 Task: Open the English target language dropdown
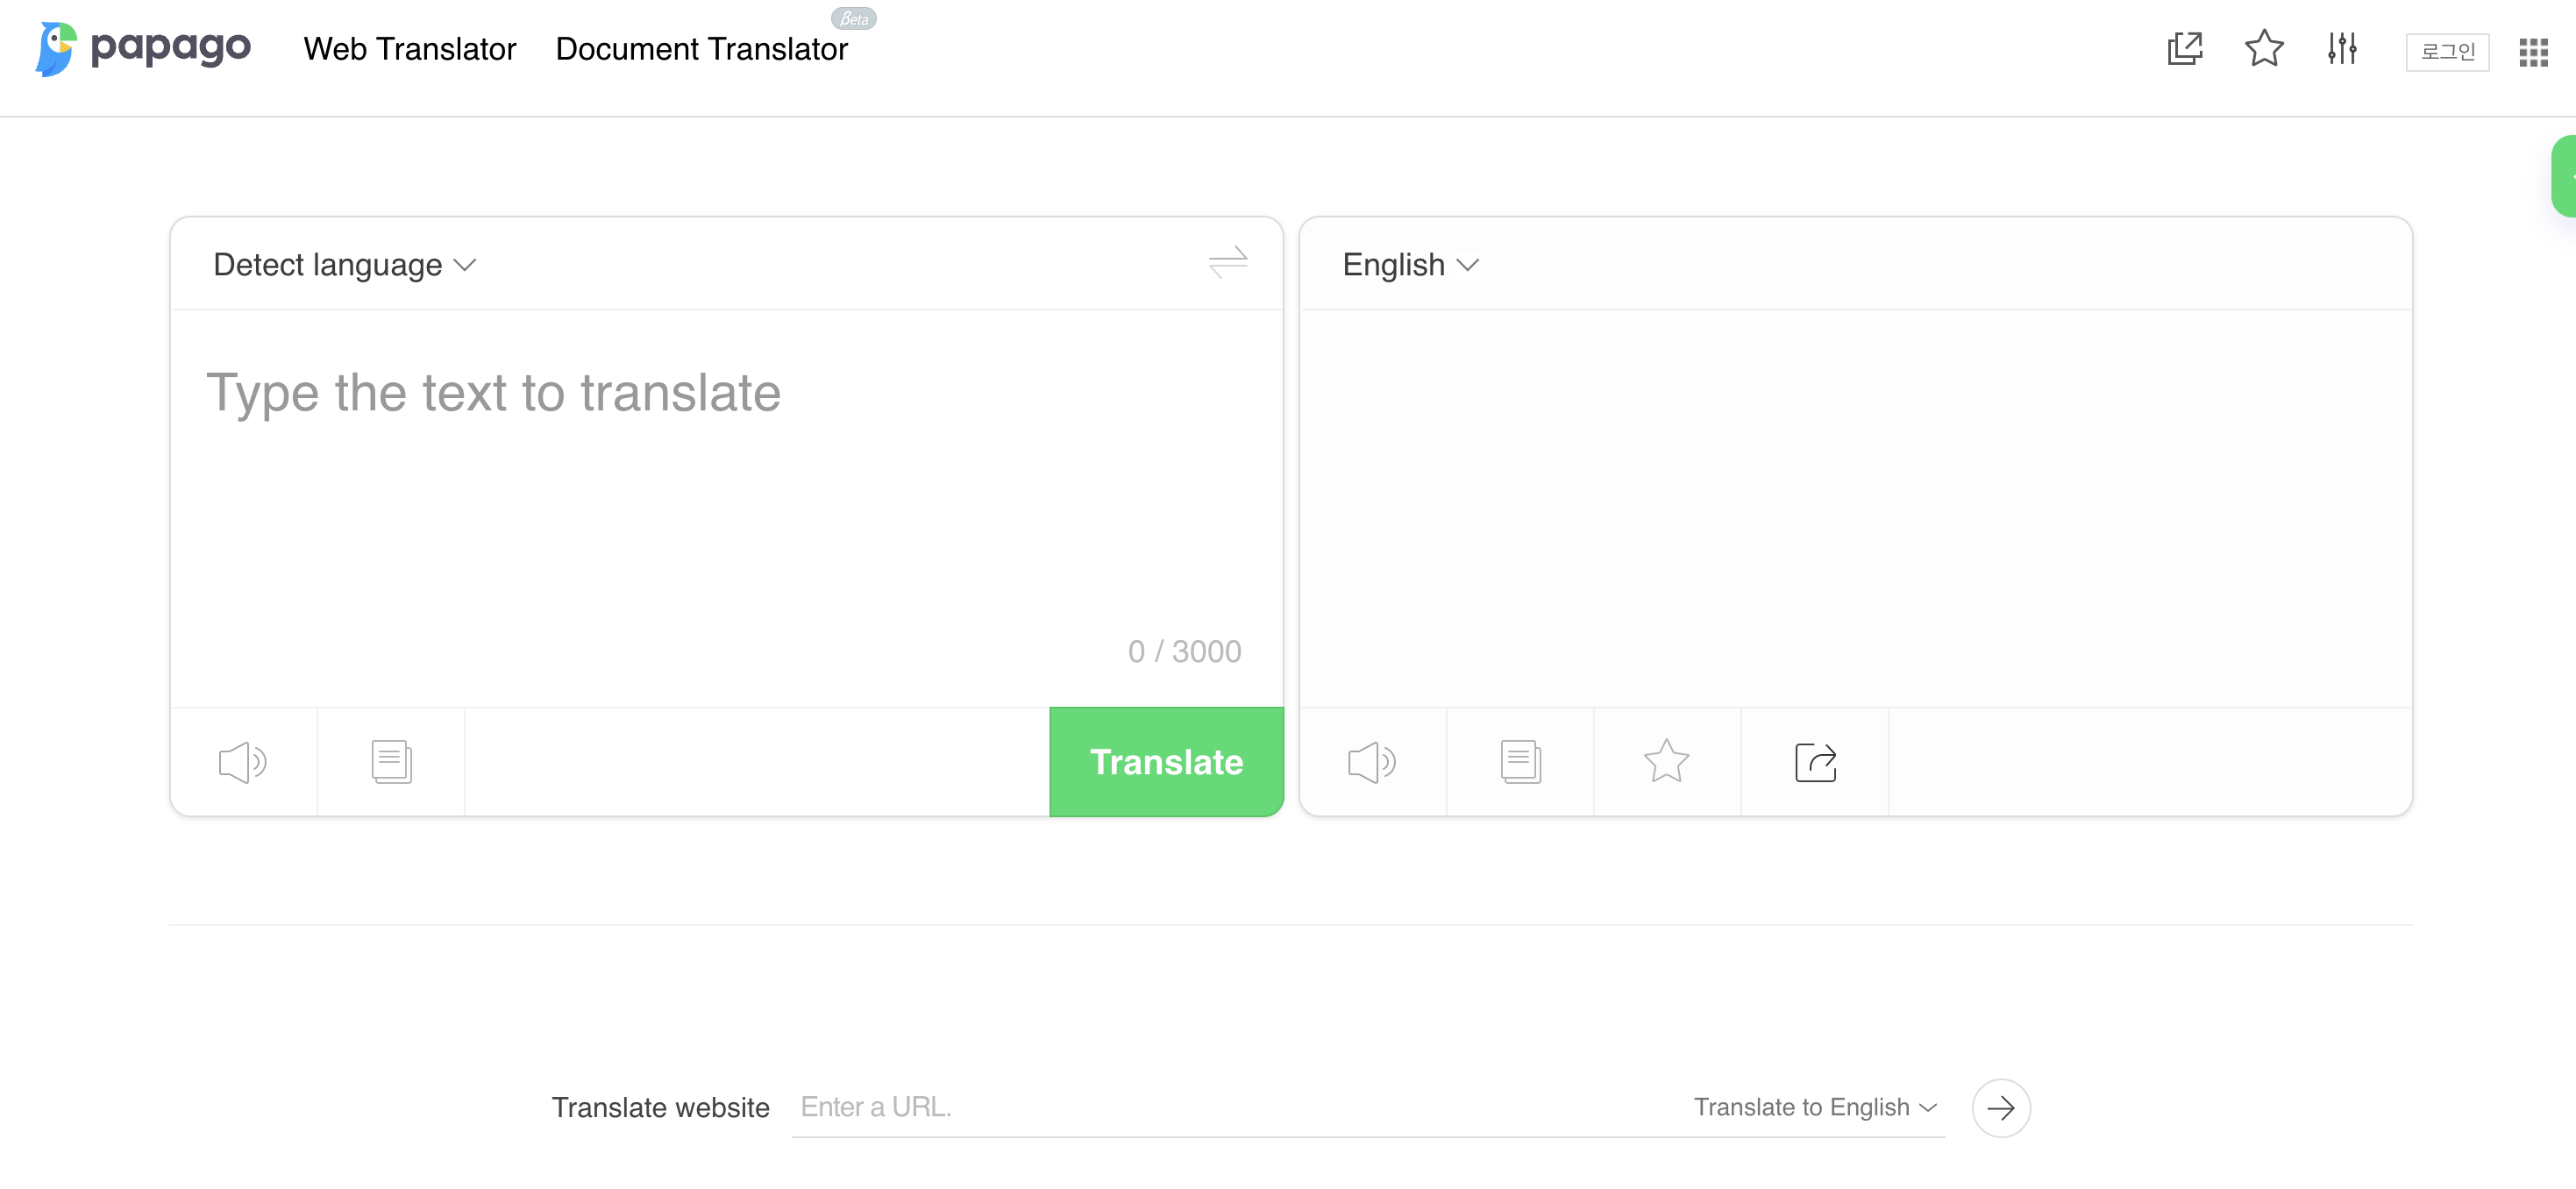coord(1409,265)
